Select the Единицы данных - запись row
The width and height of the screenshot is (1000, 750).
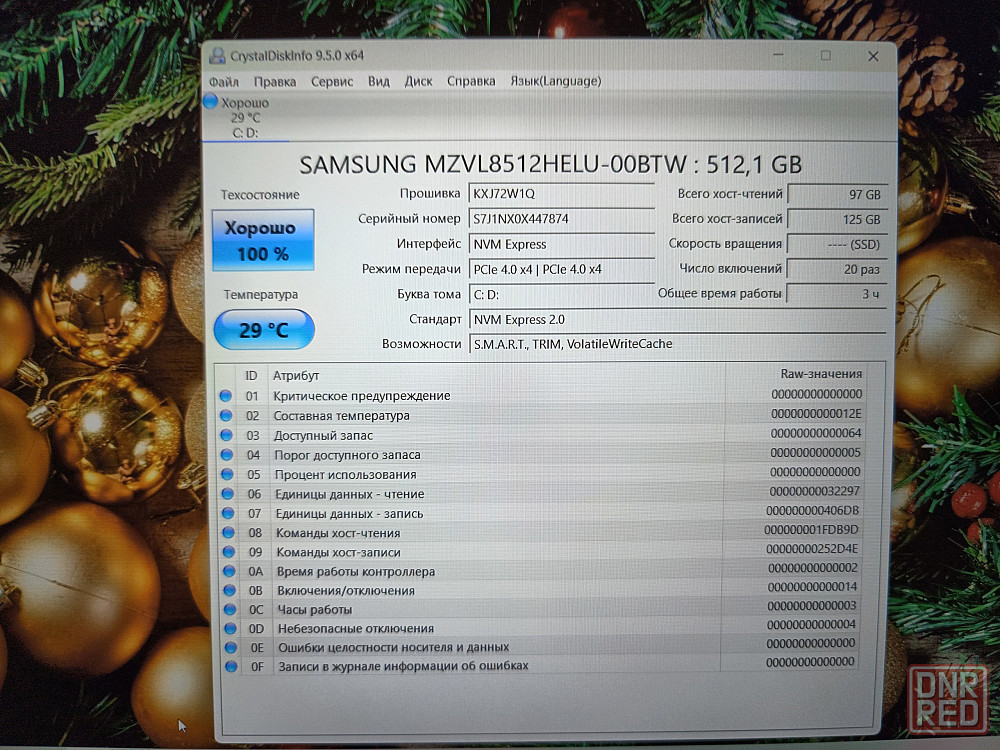(x=541, y=513)
